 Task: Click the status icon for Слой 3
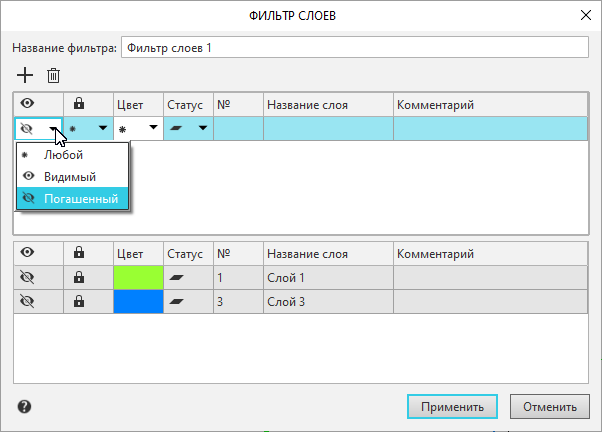(x=177, y=300)
